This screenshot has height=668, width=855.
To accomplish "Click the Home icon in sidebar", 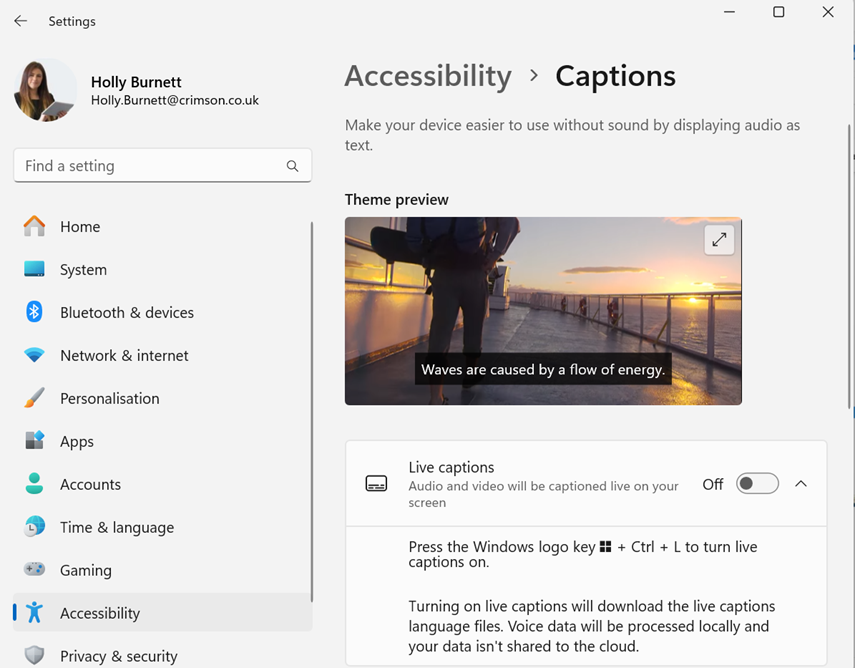I will click(x=34, y=227).
